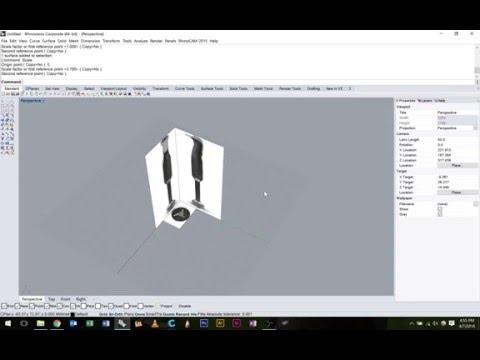
Task: Toggle Gumball in status bar
Action: (169, 314)
